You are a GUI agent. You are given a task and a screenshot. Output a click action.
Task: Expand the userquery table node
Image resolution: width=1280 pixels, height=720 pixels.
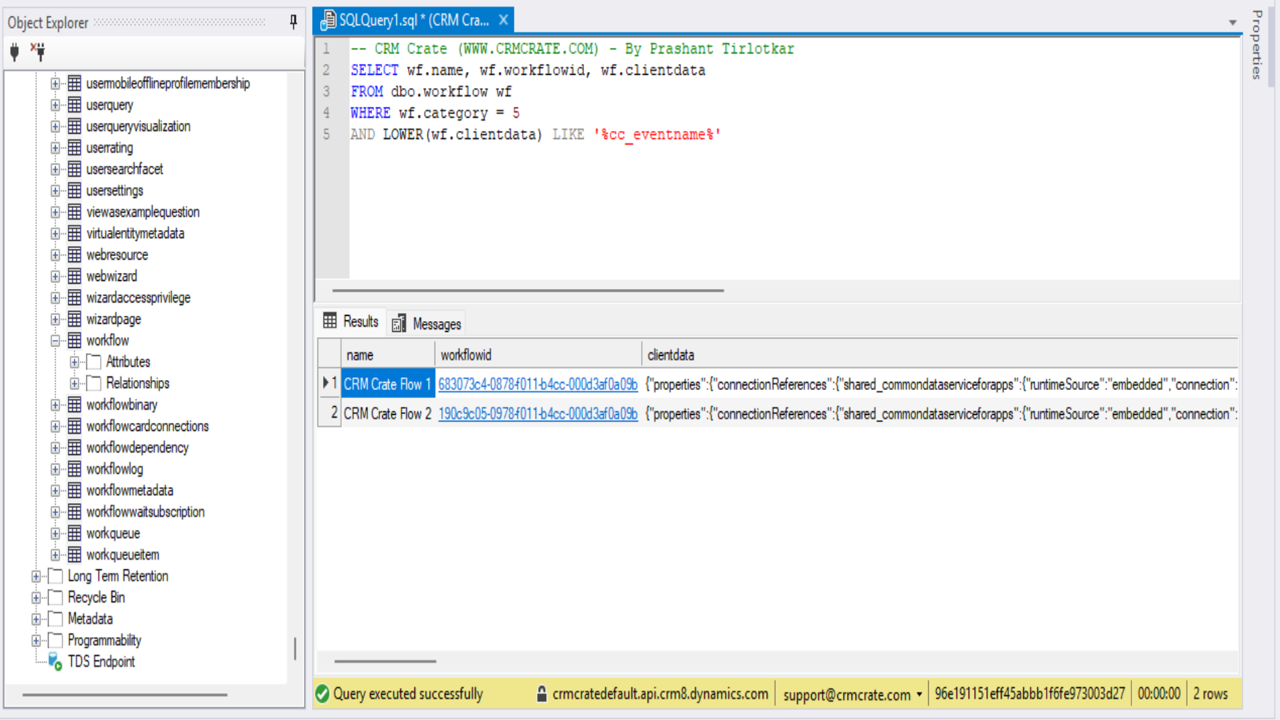tap(56, 105)
